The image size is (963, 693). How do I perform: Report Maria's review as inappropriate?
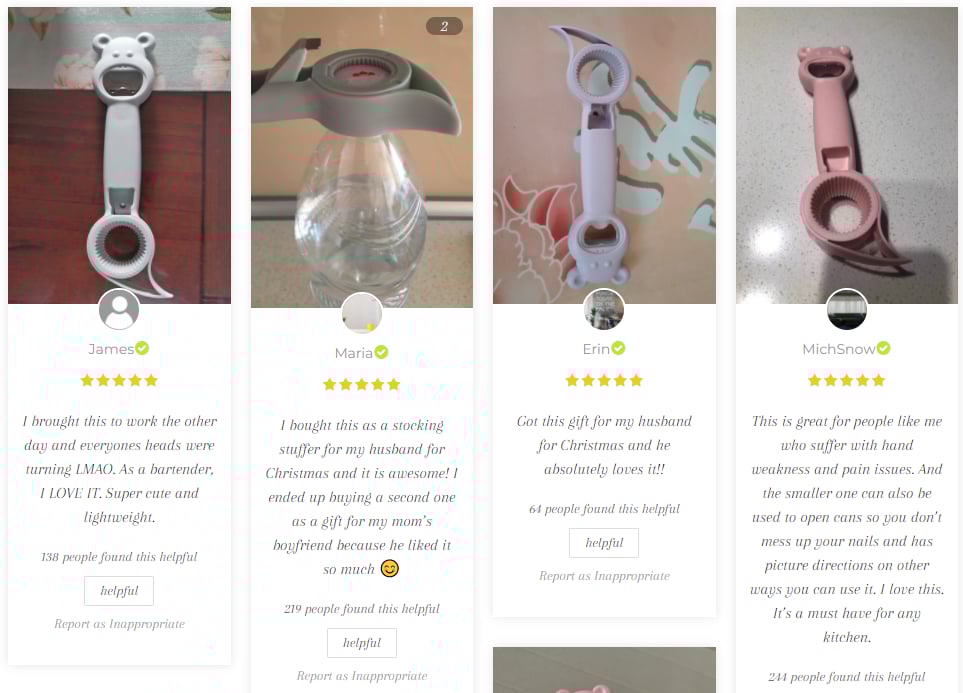tap(362, 676)
